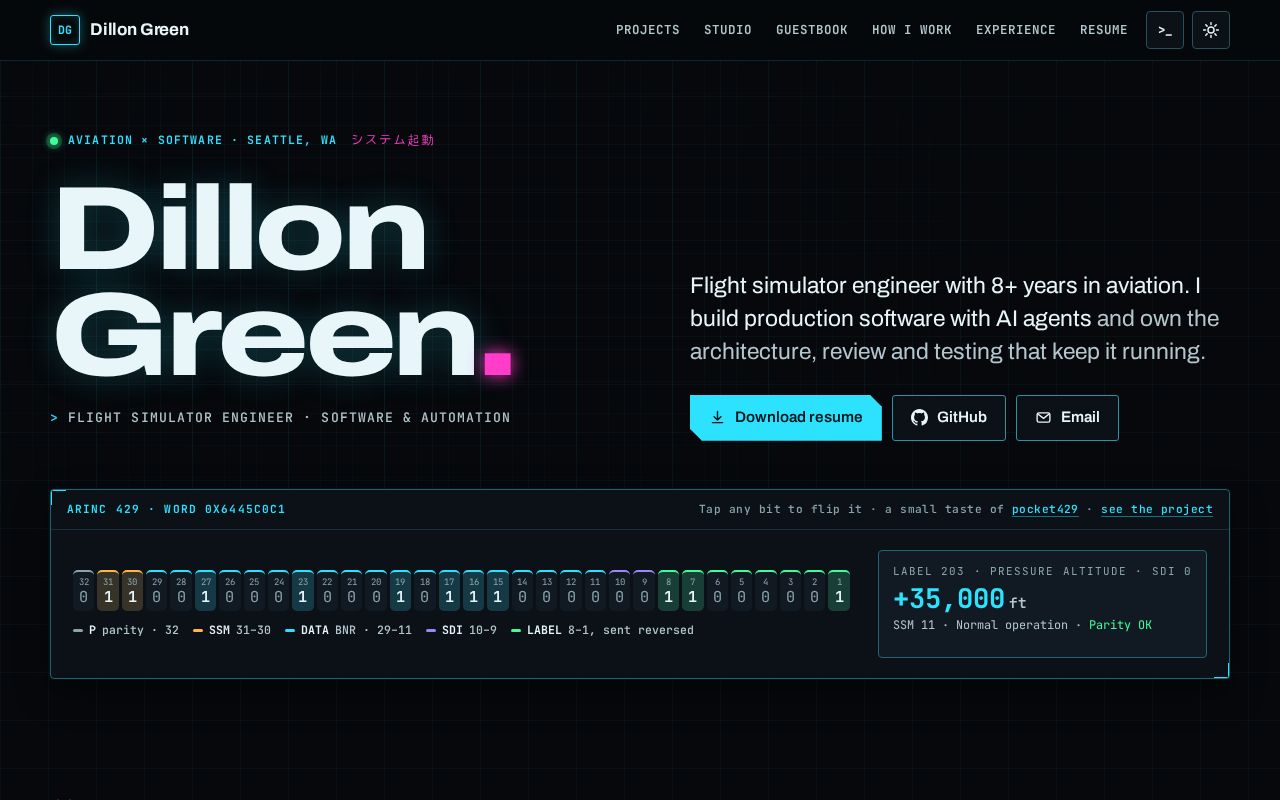The image size is (1280, 800).
Task: Flip label bit 1
Action: (839, 591)
